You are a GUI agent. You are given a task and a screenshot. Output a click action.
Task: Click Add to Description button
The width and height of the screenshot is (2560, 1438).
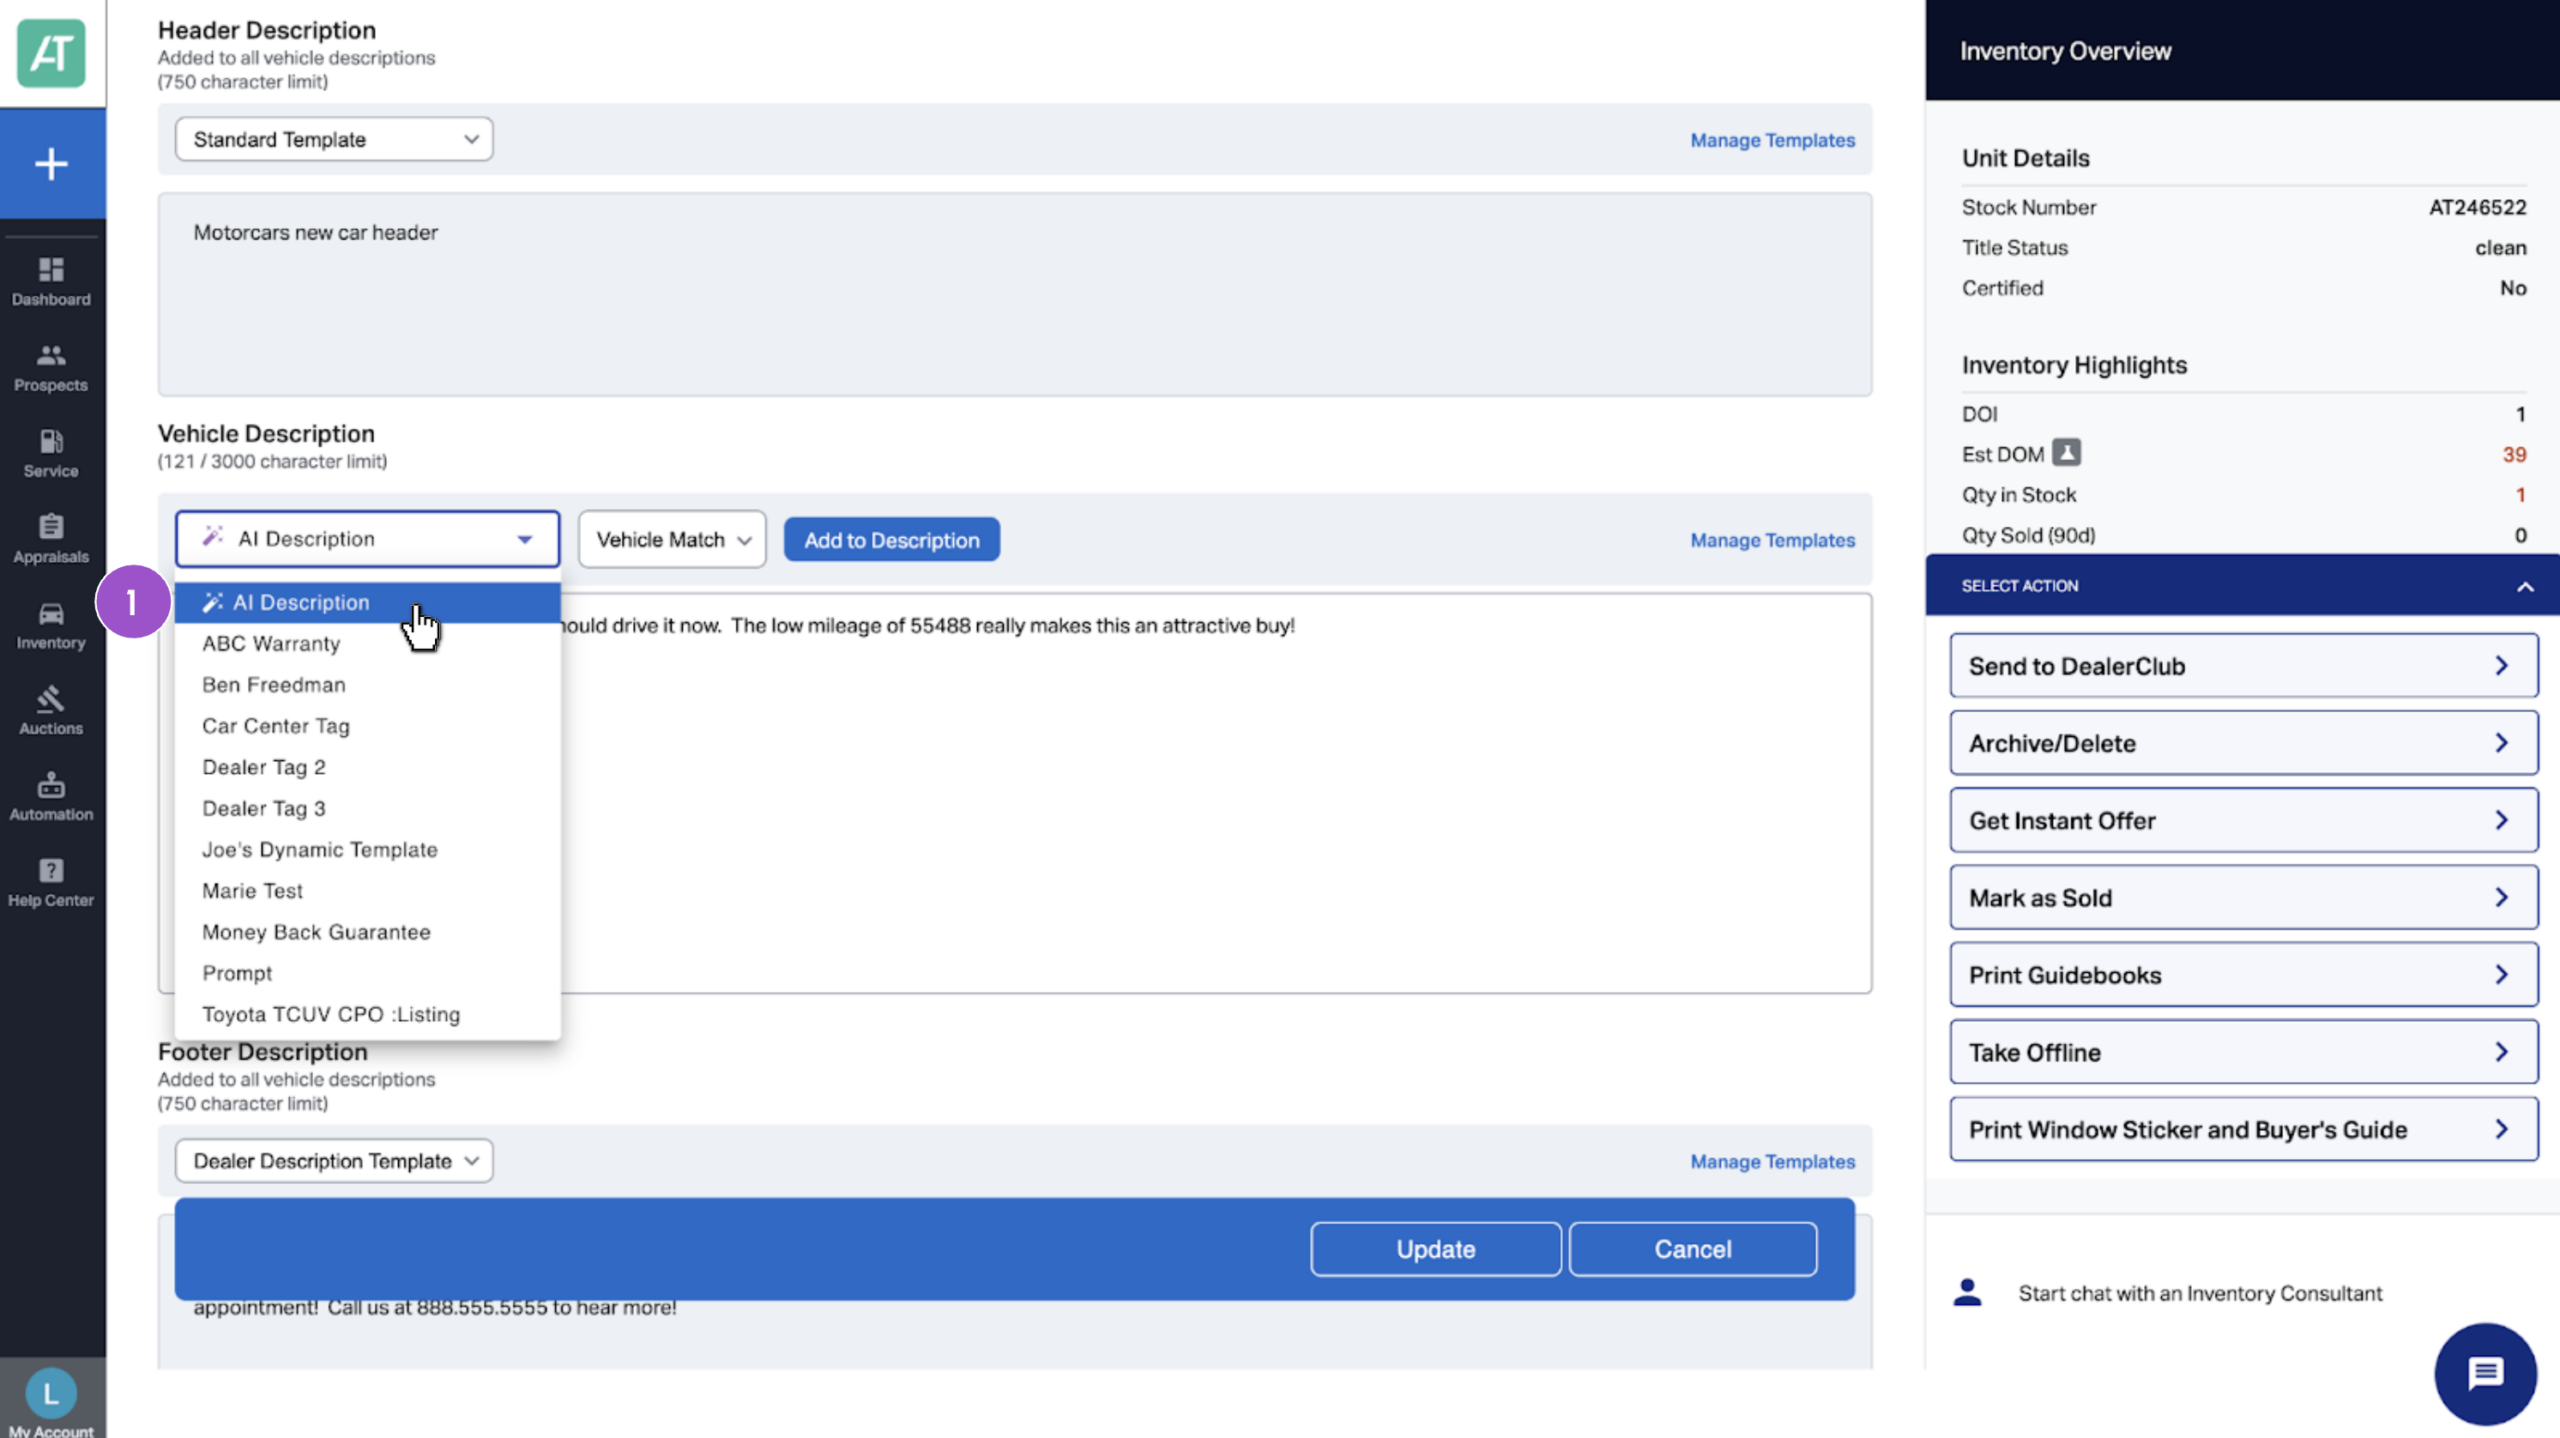pos(891,540)
